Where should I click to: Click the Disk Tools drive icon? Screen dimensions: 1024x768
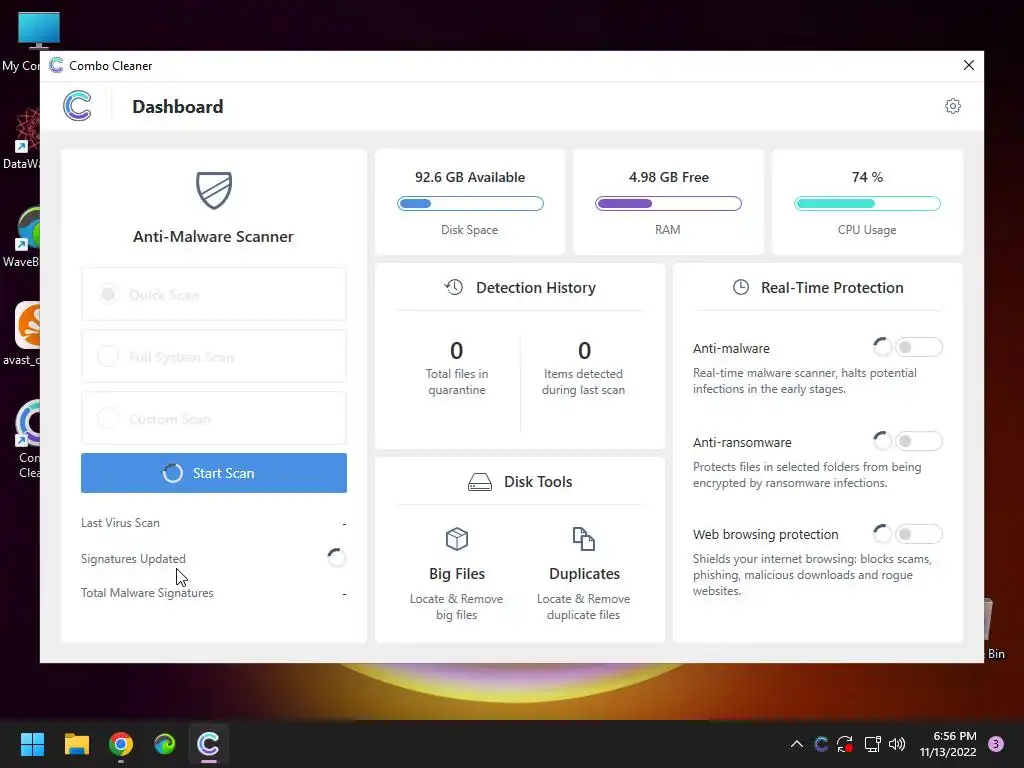480,482
